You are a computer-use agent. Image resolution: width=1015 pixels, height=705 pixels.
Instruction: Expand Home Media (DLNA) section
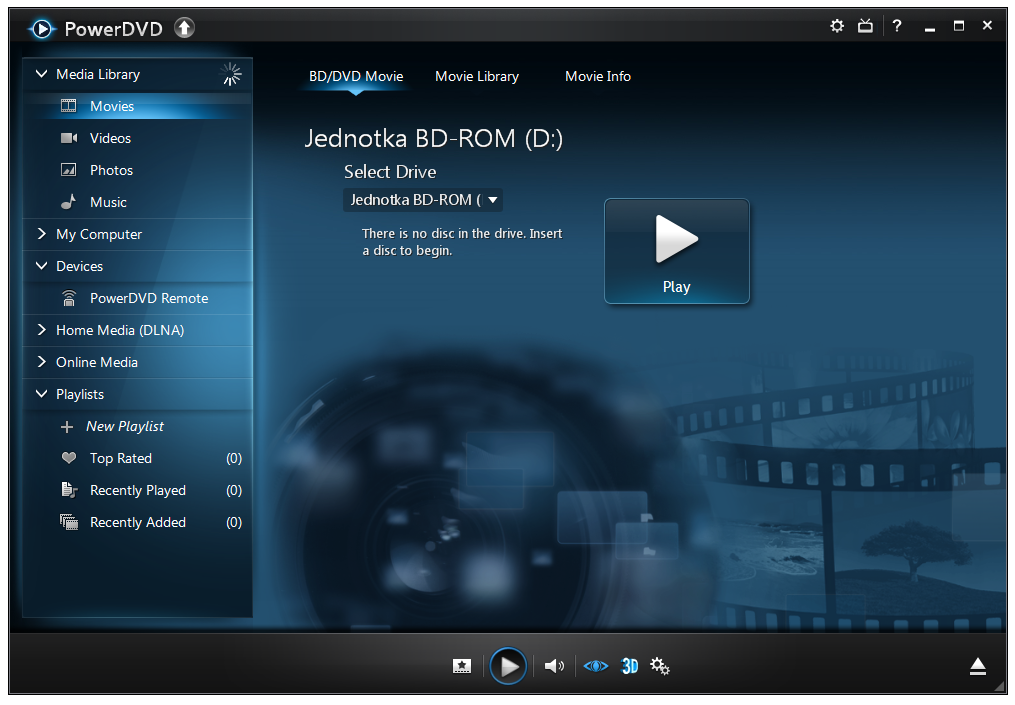click(x=41, y=330)
